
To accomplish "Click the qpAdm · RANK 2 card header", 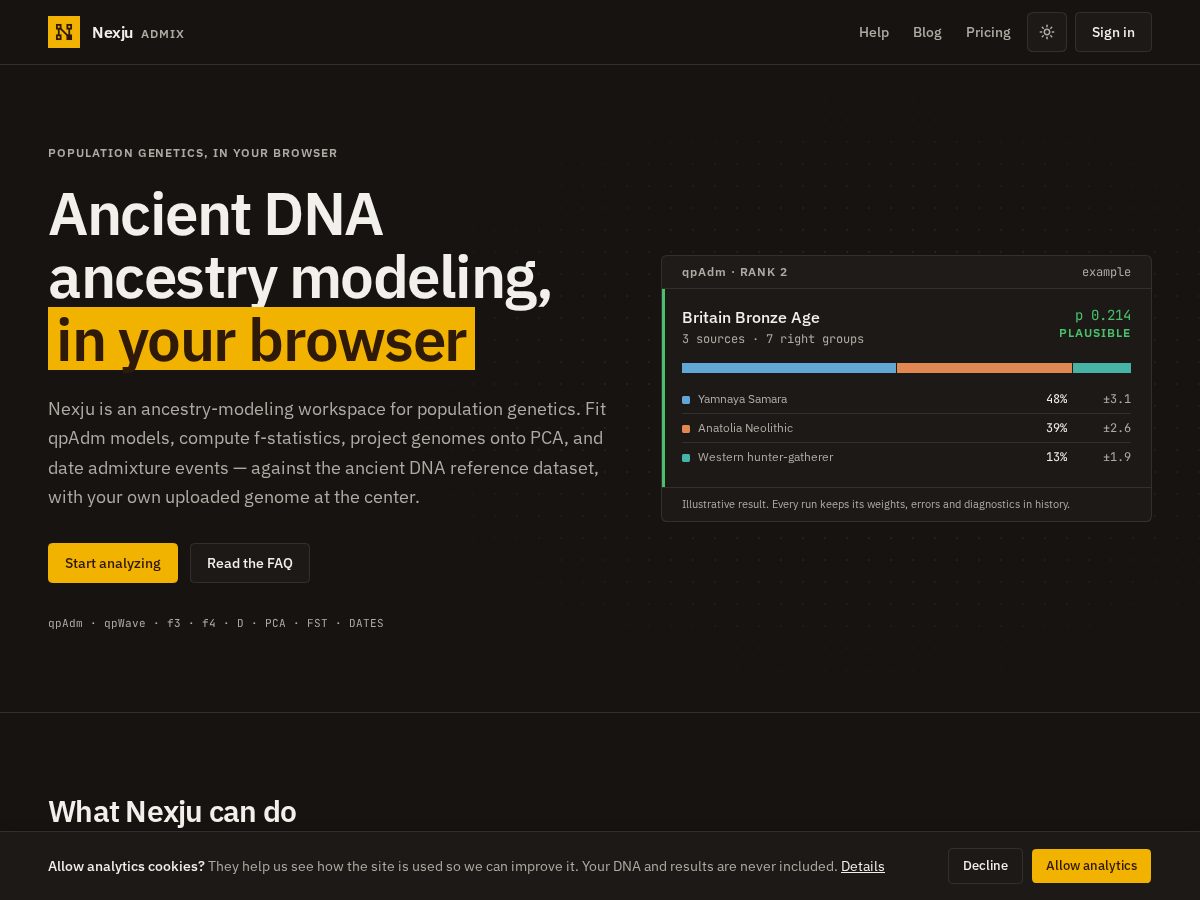I will (735, 272).
